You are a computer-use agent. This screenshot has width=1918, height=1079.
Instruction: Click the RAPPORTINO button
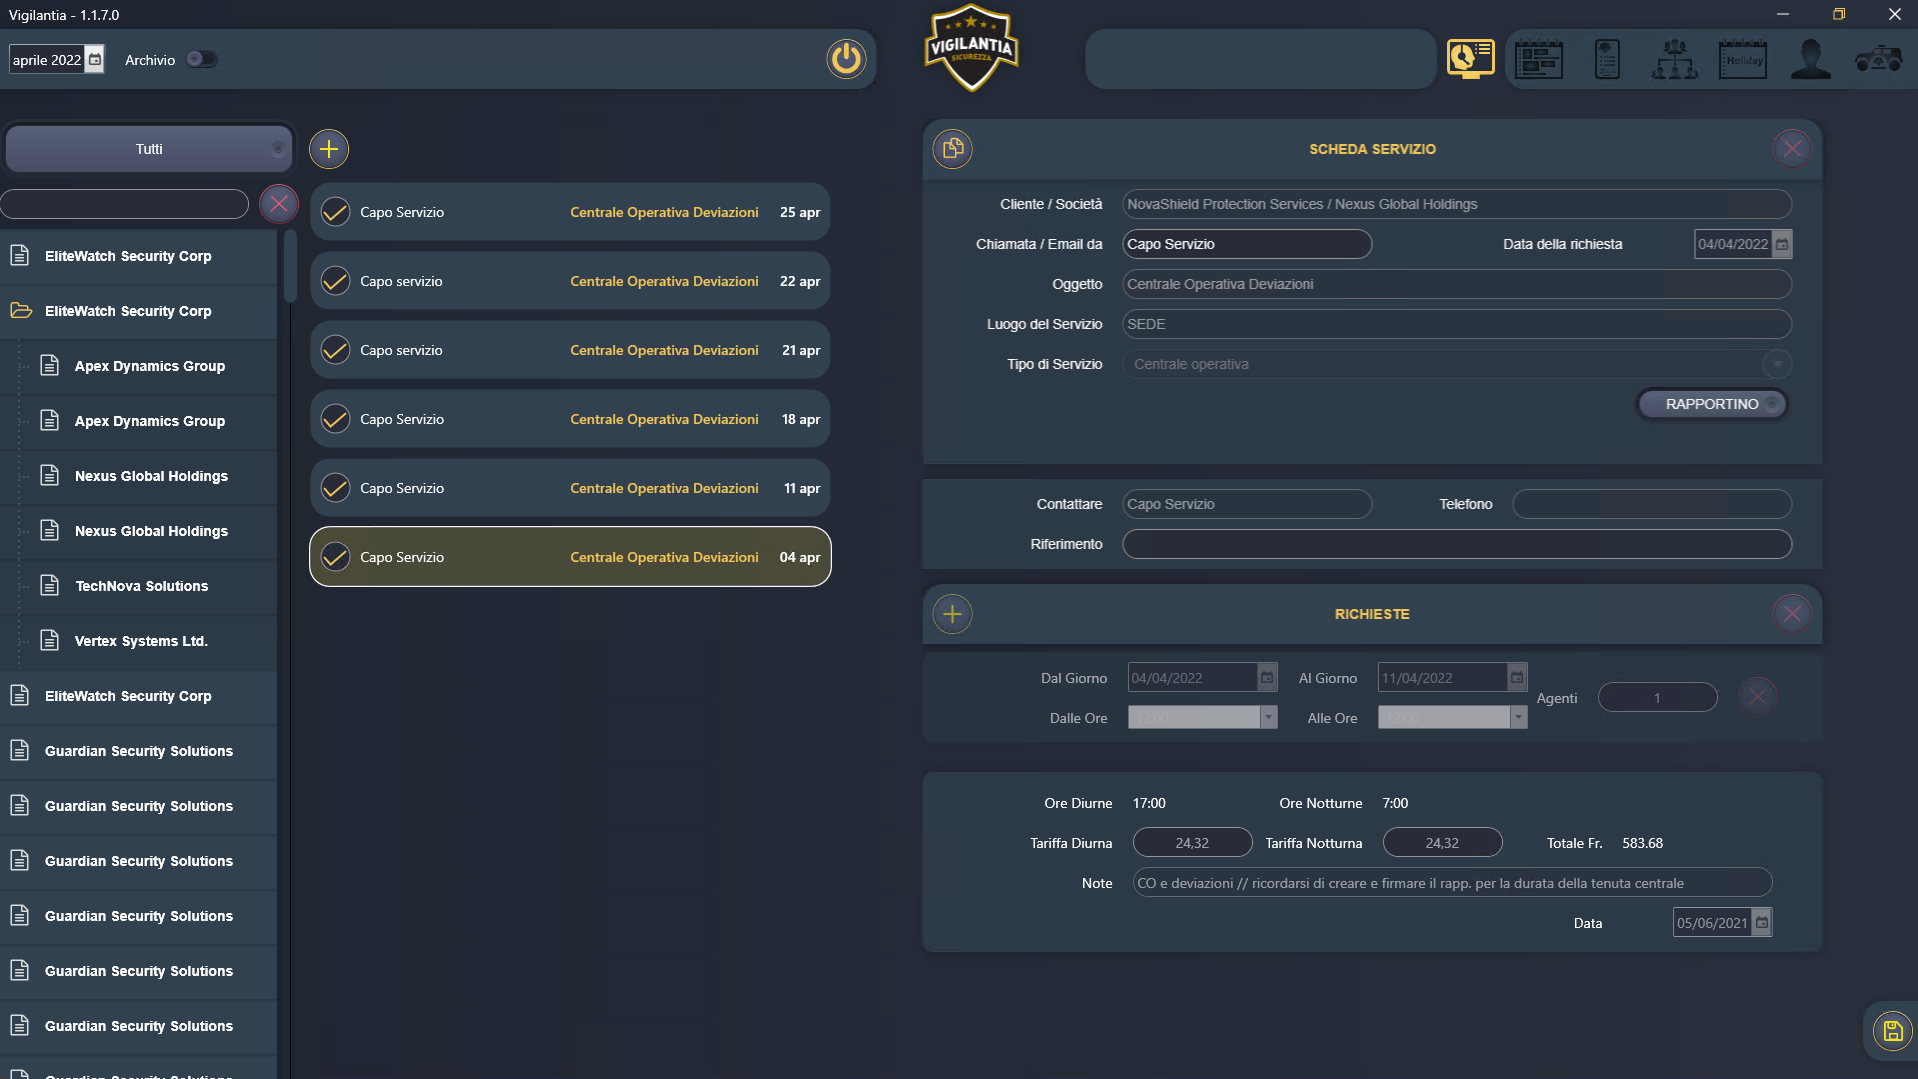(1711, 404)
